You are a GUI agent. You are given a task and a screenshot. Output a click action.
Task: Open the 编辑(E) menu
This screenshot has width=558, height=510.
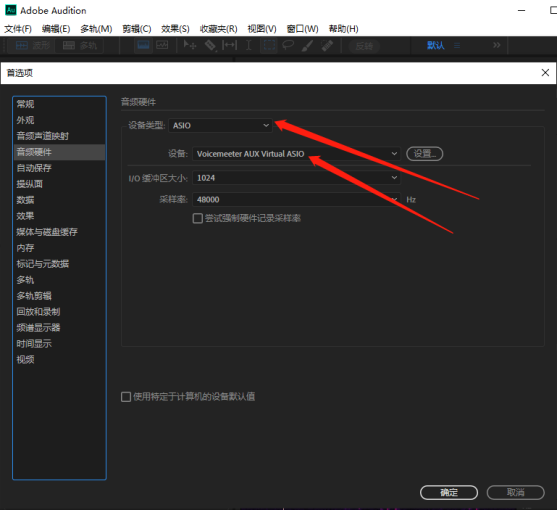(x=56, y=29)
